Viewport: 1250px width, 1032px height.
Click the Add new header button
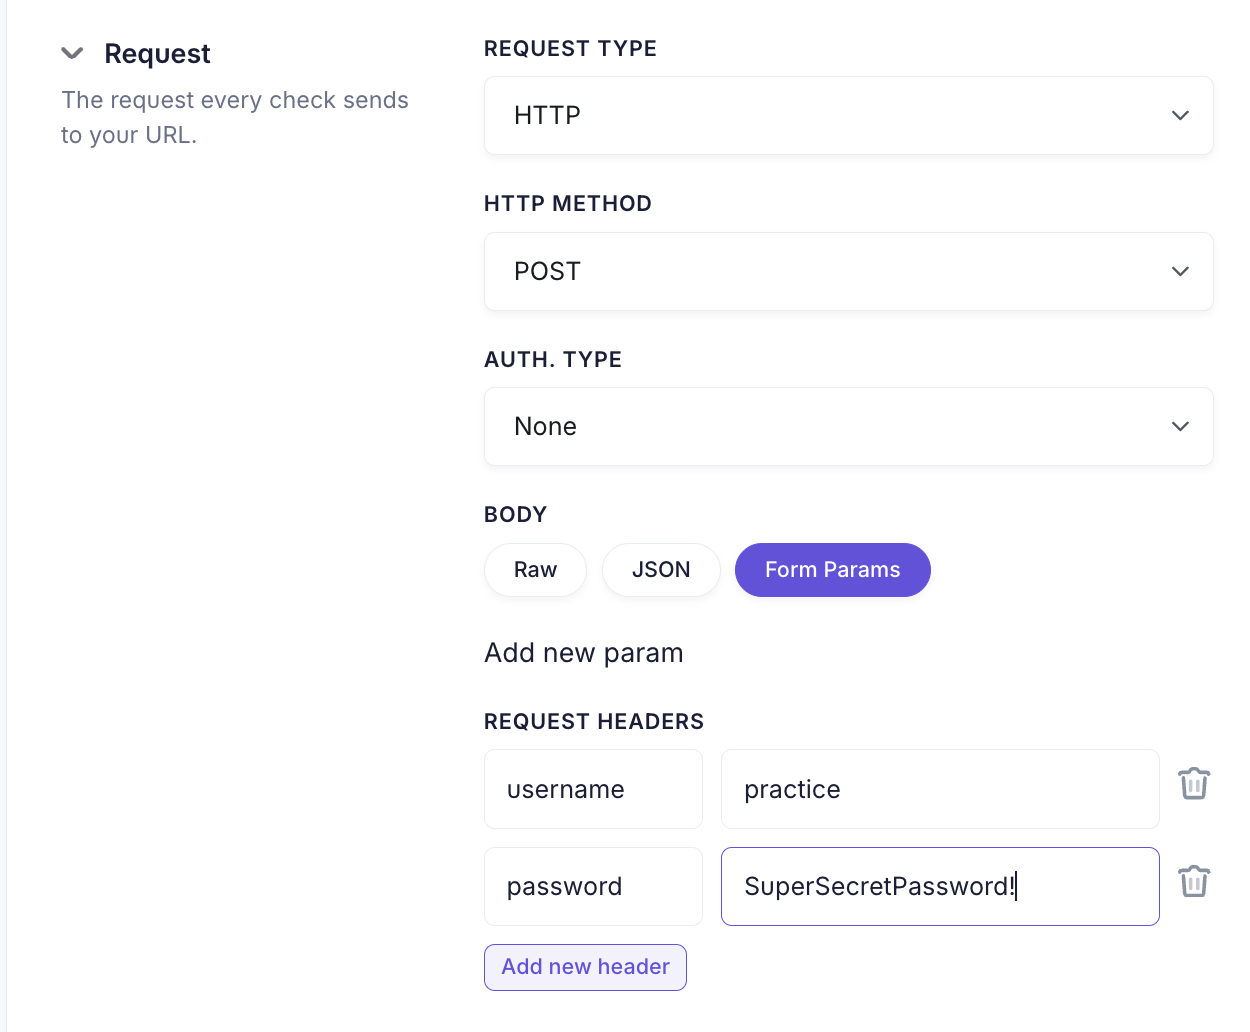585,967
